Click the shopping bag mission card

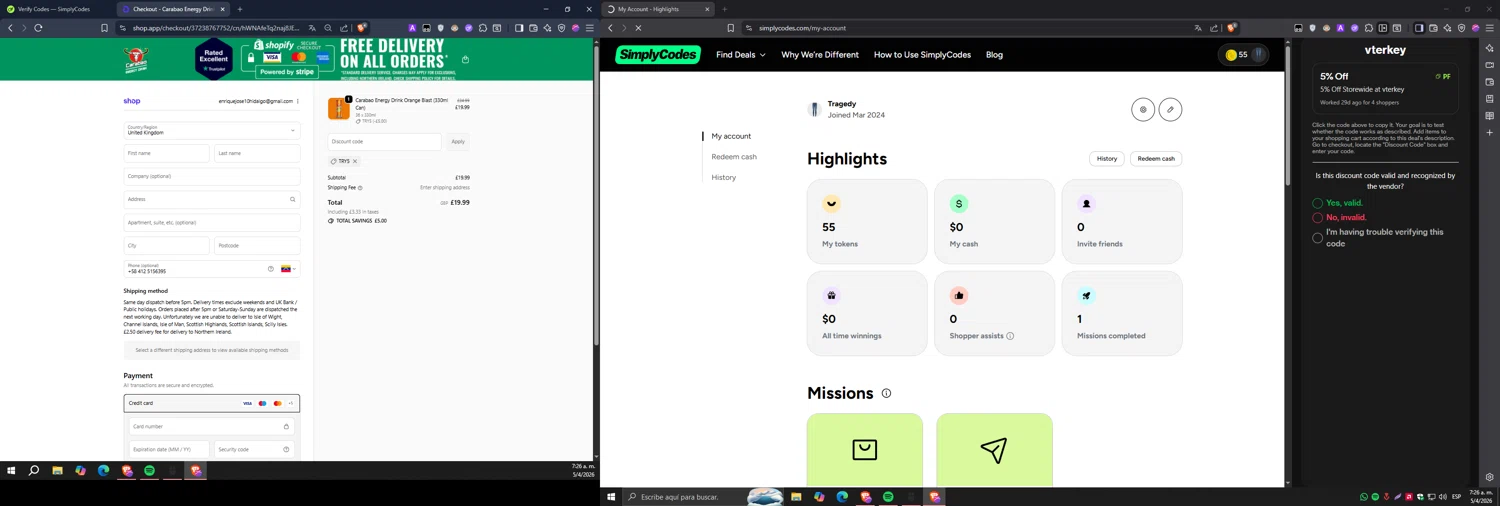pos(865,449)
